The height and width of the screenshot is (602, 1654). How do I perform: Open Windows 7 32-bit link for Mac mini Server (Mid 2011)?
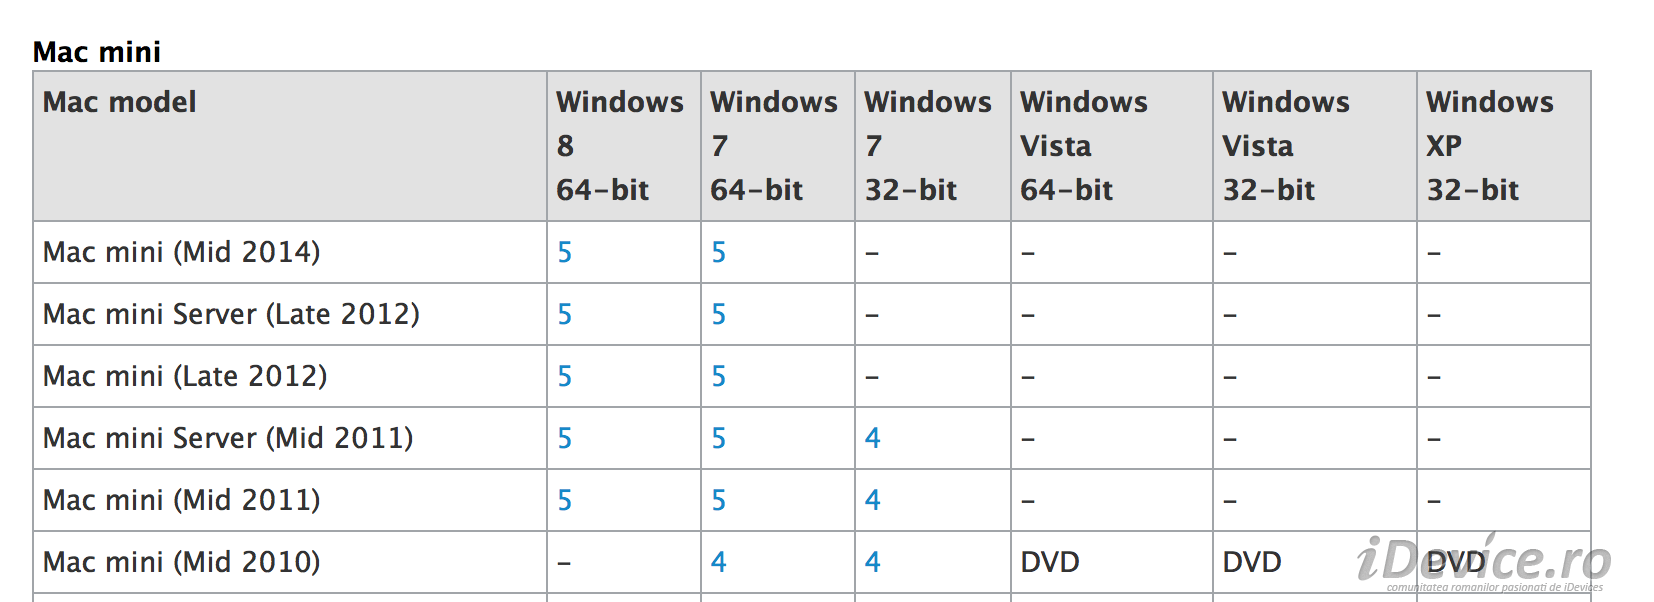[x=873, y=438]
